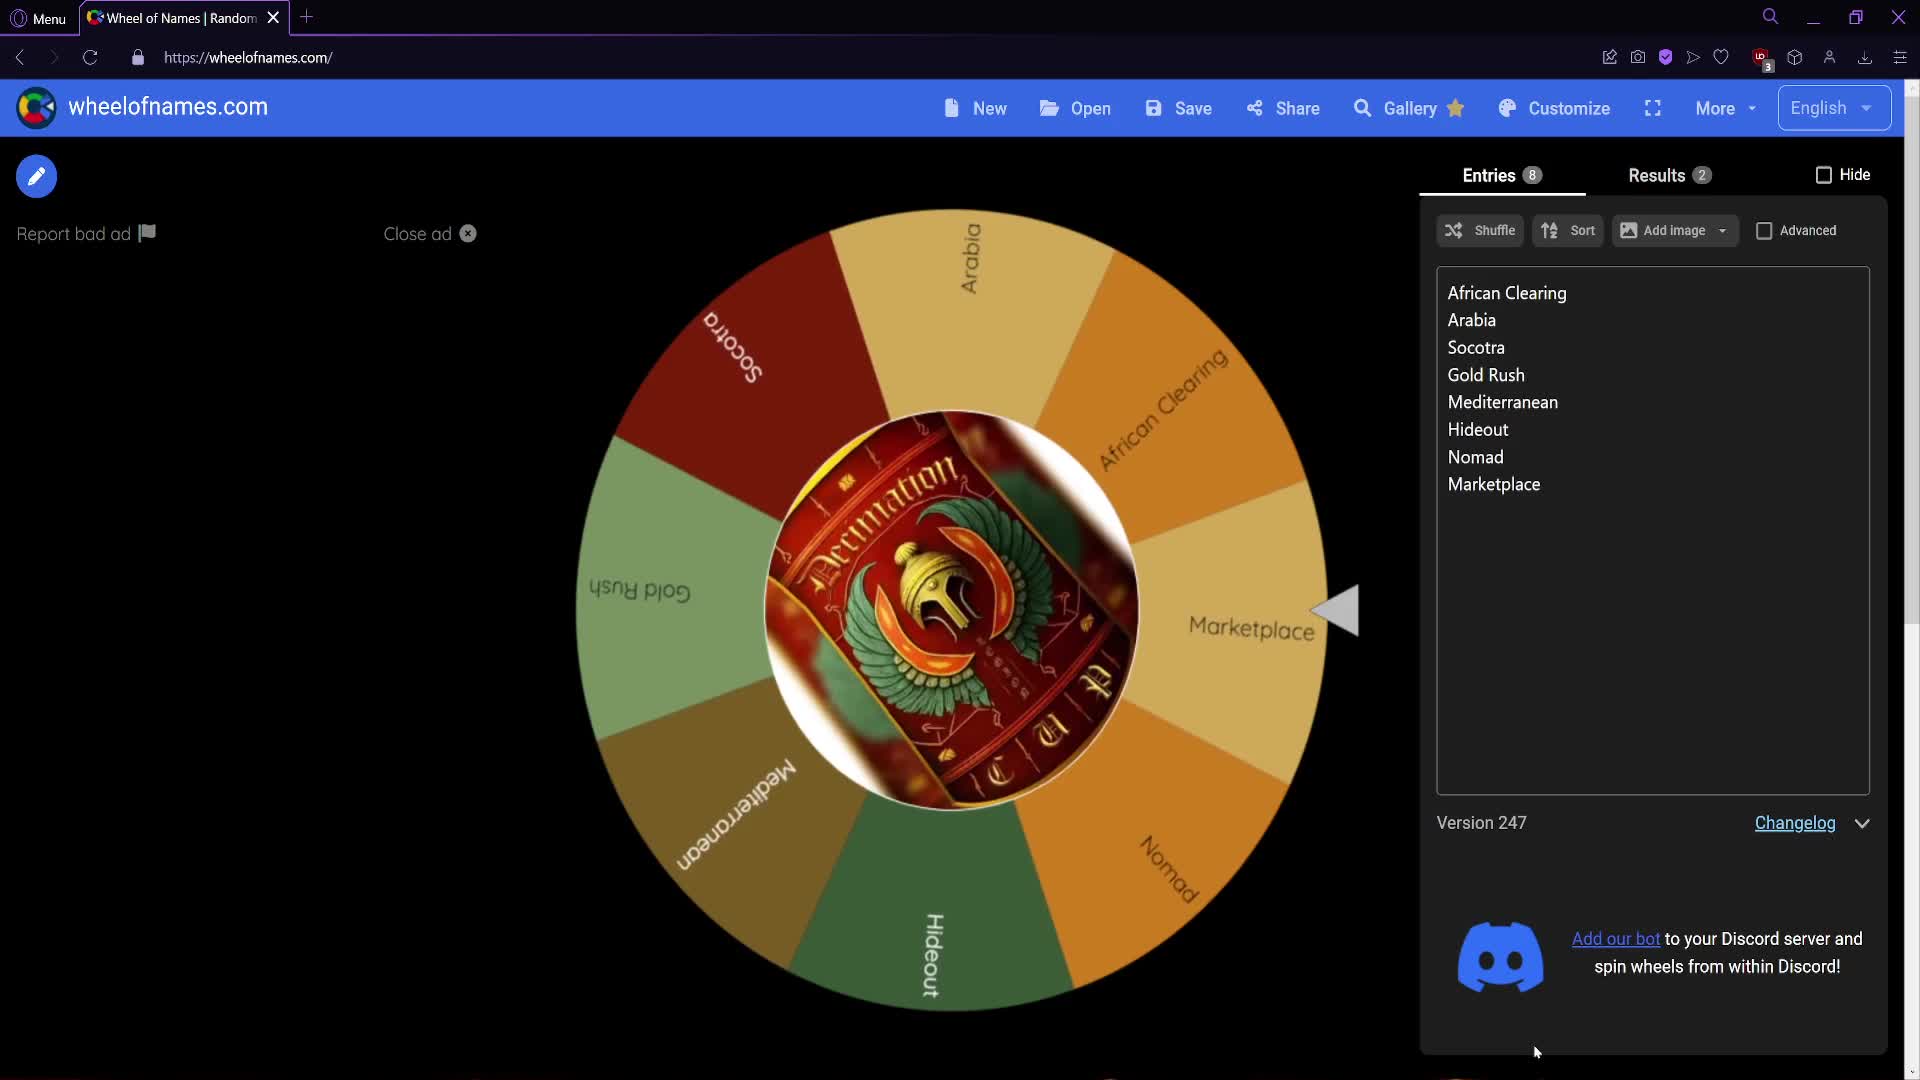
Task: Click the blue pencil edit button
Action: tap(36, 176)
